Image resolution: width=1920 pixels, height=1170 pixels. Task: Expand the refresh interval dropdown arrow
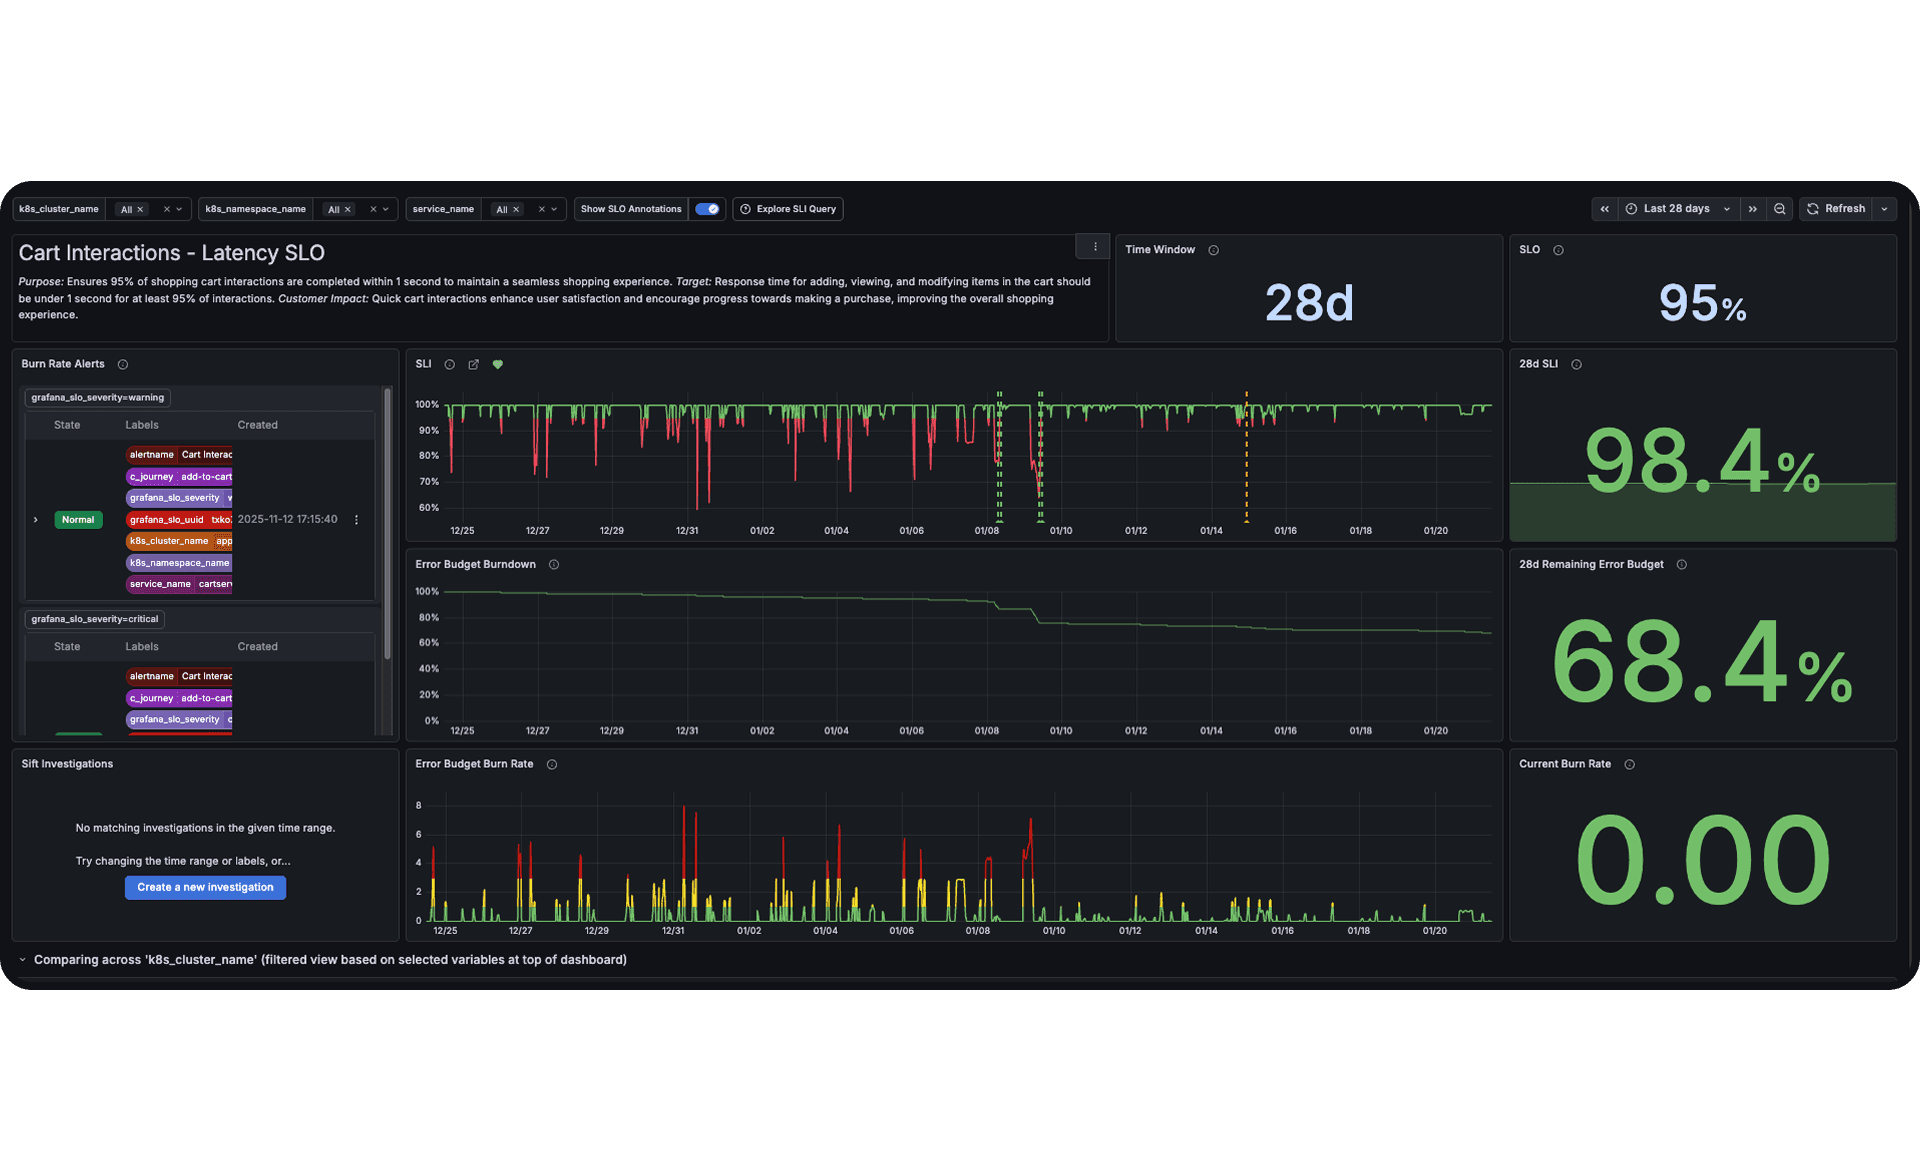tap(1884, 209)
